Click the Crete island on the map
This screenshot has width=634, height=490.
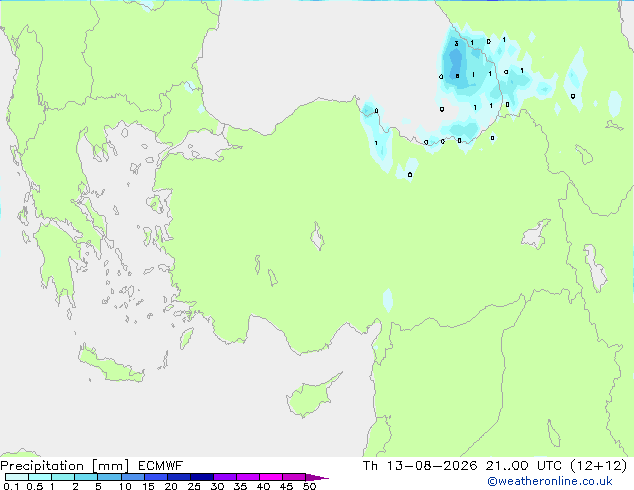pyautogui.click(x=110, y=366)
